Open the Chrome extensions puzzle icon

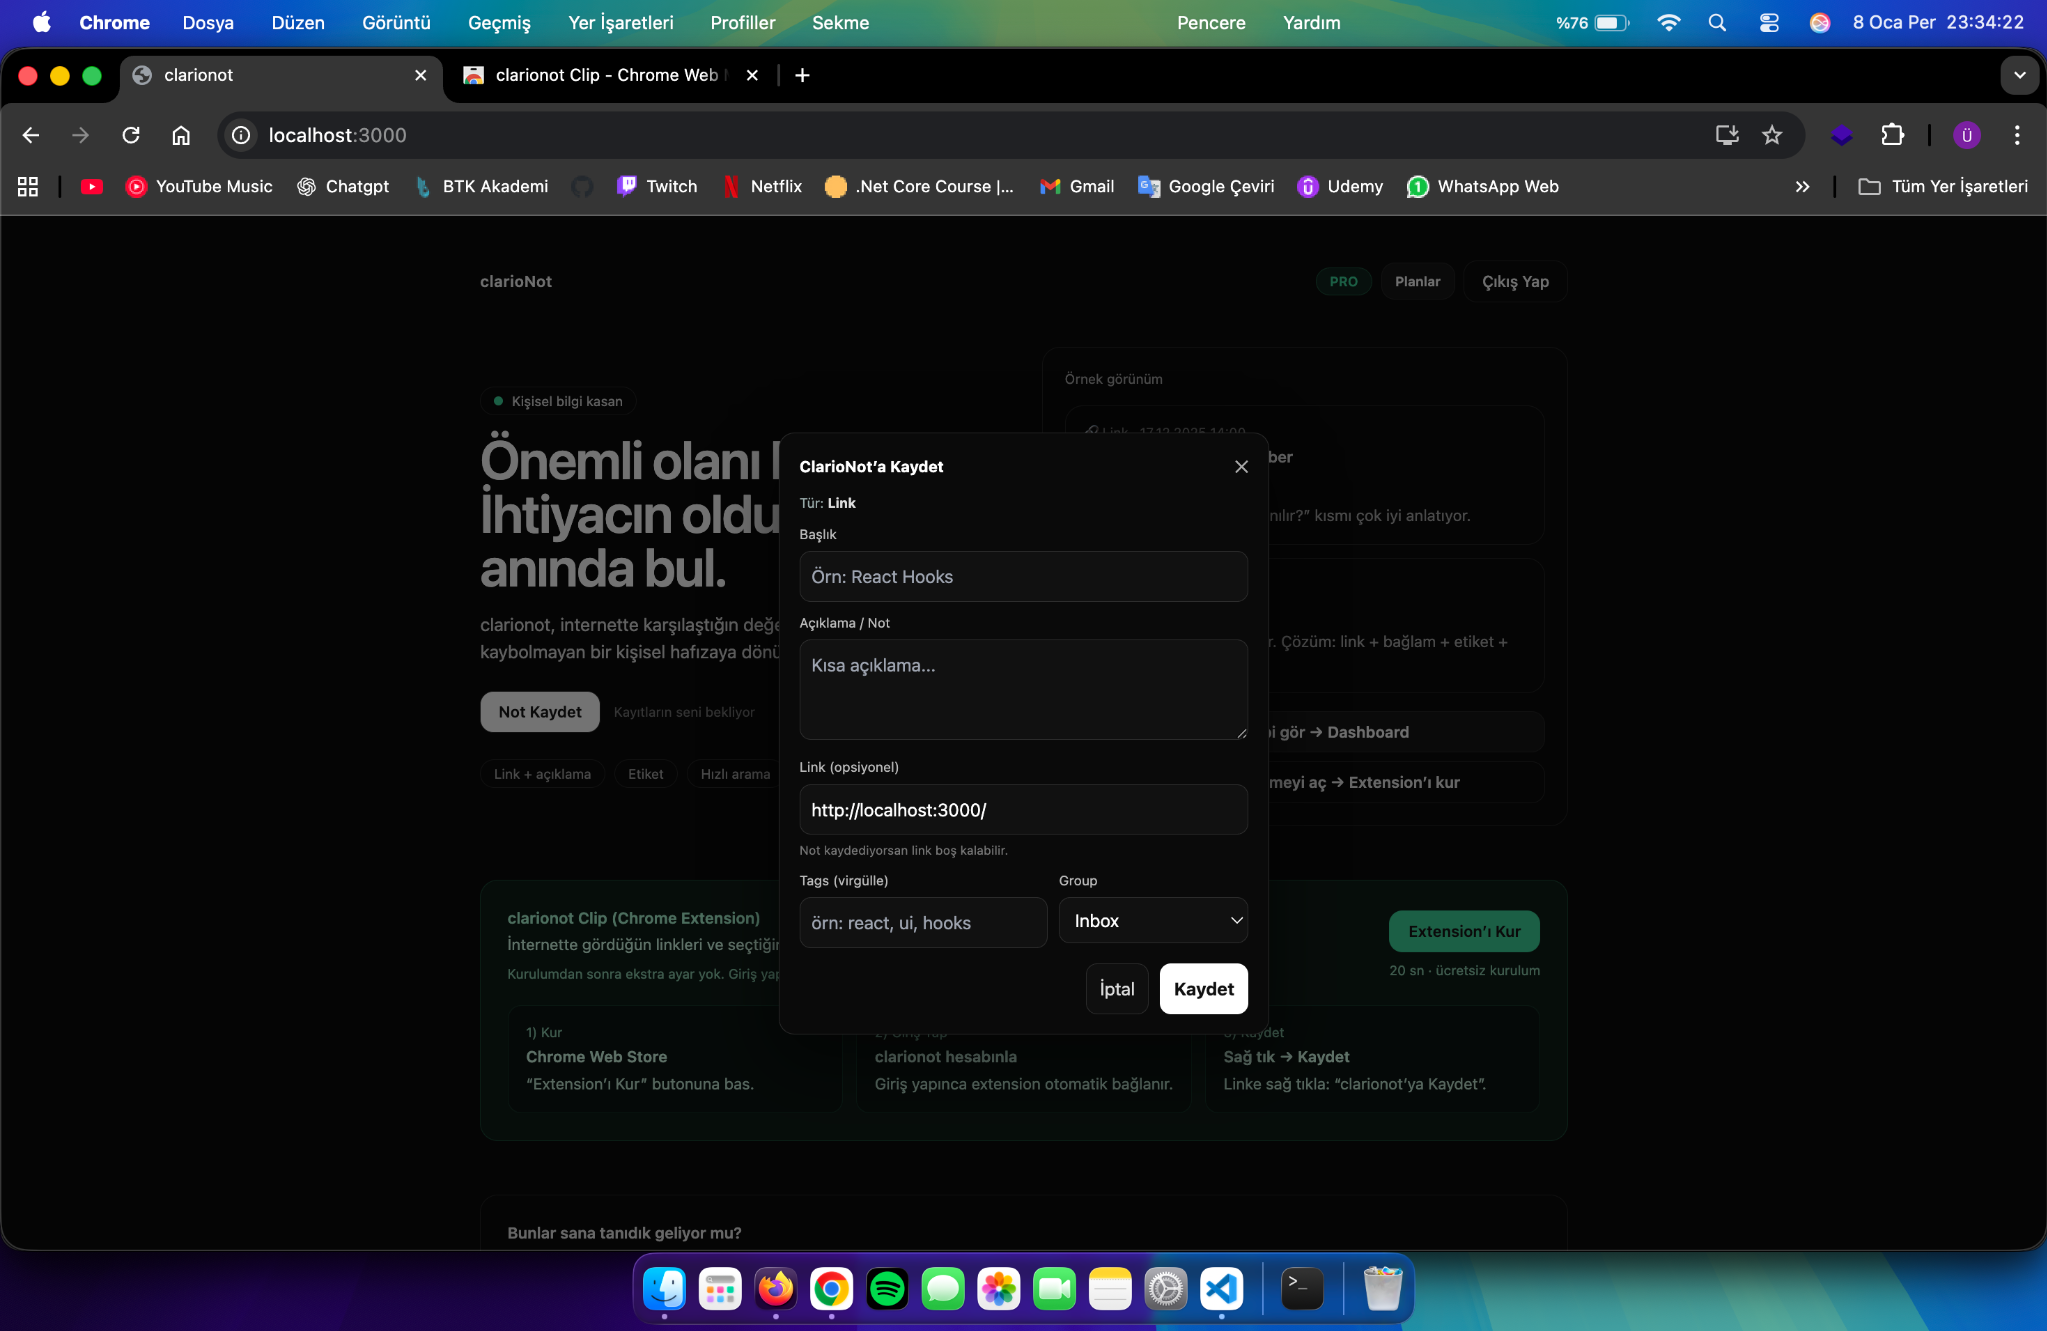pos(1892,135)
